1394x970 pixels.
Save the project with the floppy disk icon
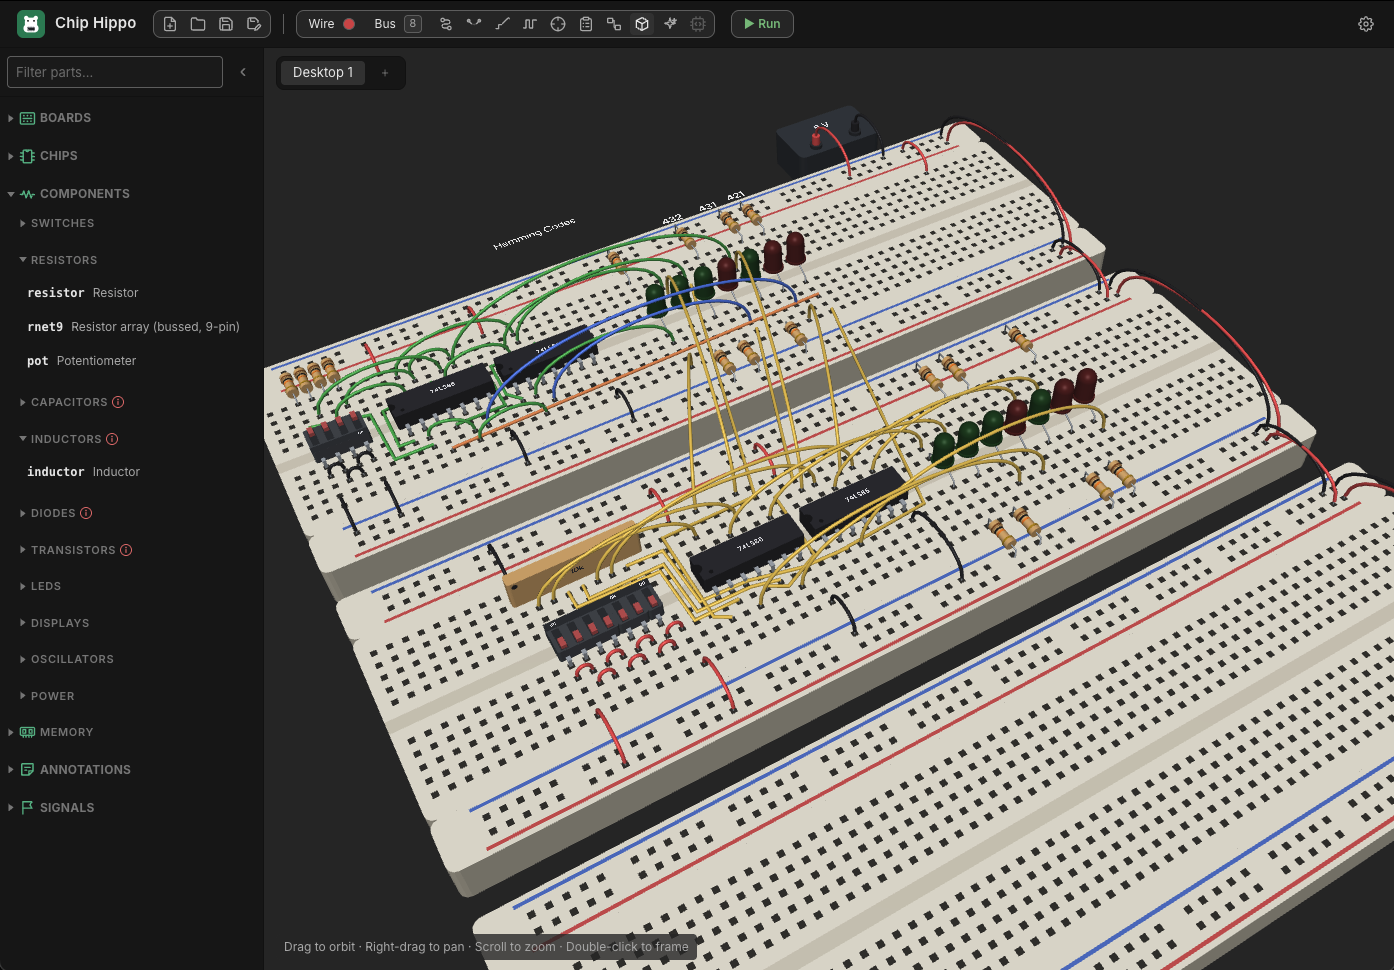click(x=226, y=24)
